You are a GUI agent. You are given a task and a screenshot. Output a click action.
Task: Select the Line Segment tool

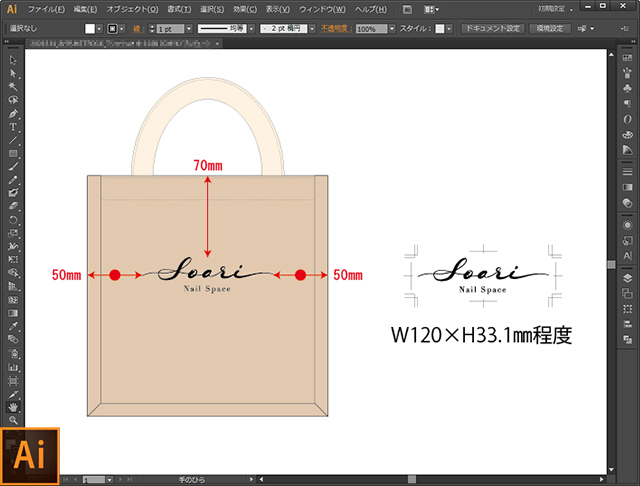[13, 140]
